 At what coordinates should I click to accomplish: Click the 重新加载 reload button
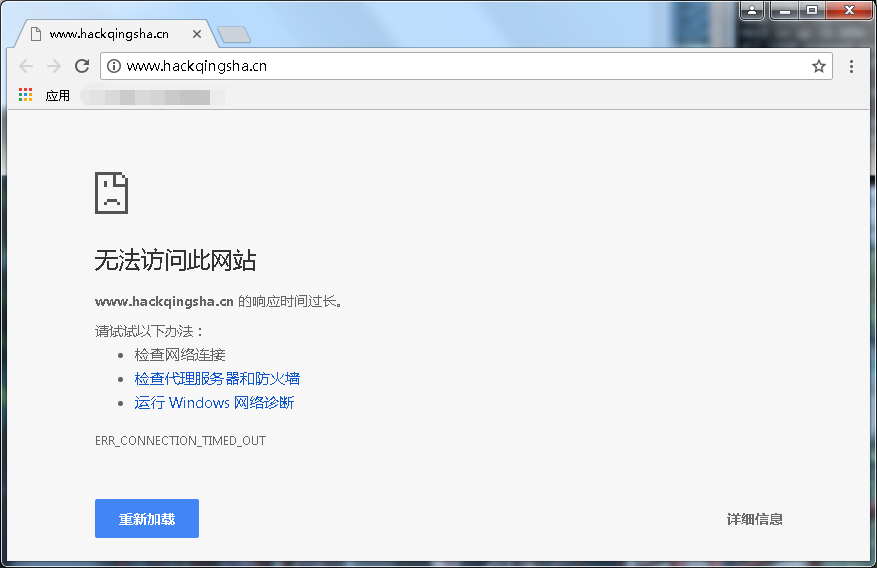147,518
